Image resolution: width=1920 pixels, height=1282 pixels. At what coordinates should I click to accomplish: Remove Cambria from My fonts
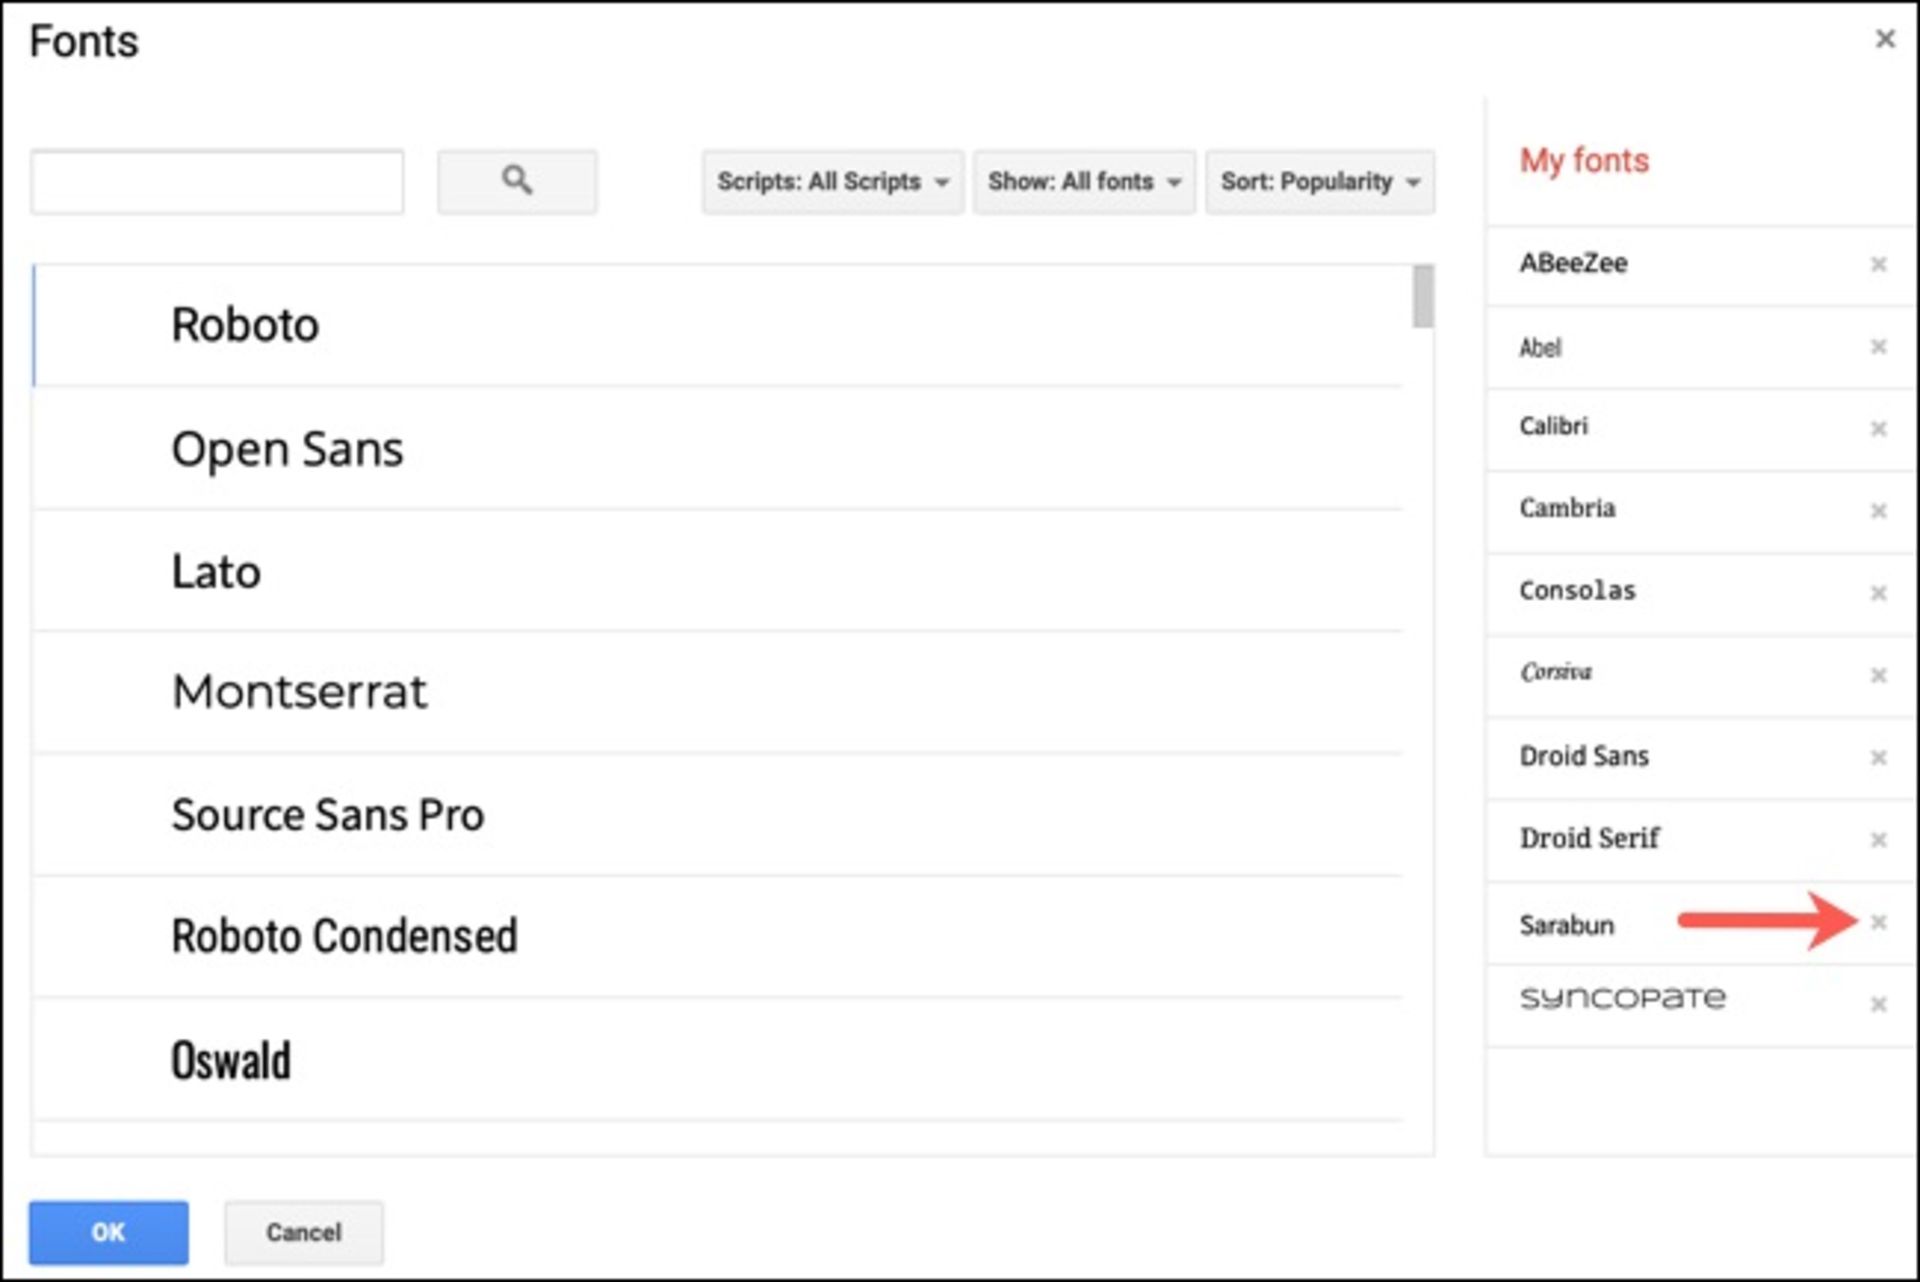(1878, 511)
